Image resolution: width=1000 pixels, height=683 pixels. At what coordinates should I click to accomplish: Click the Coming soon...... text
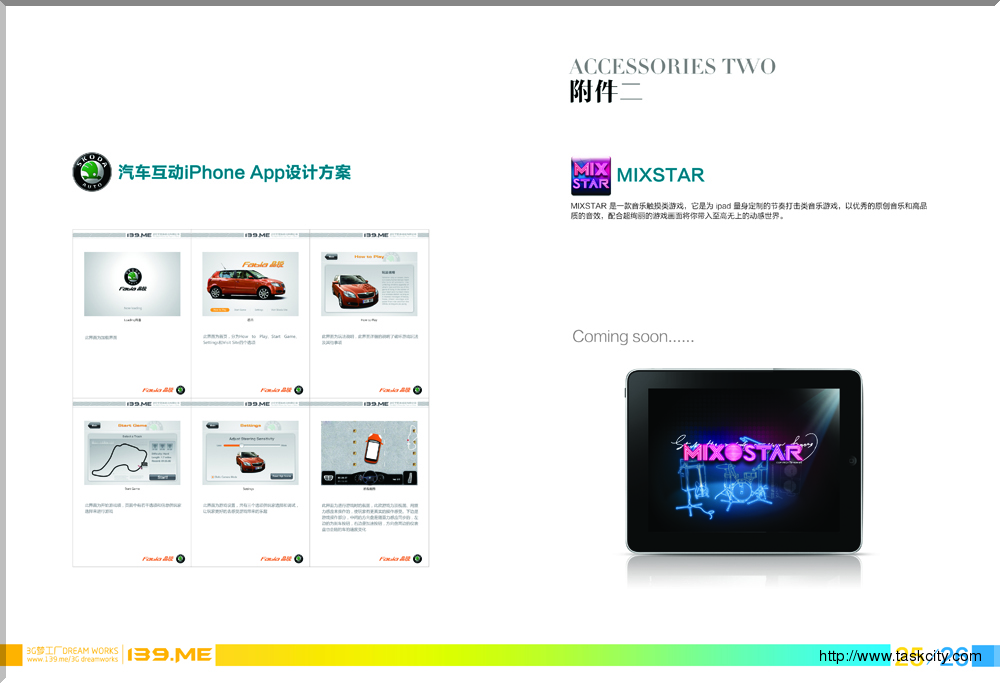click(633, 336)
